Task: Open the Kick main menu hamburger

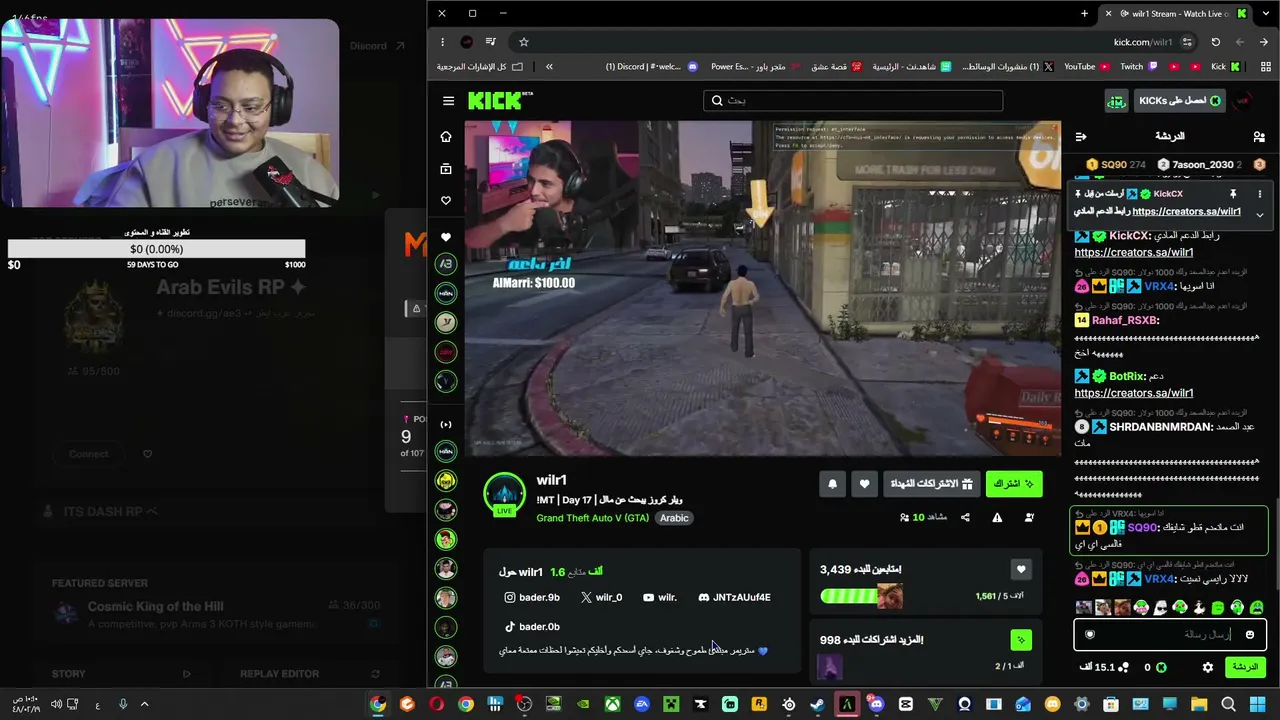Action: click(x=448, y=100)
